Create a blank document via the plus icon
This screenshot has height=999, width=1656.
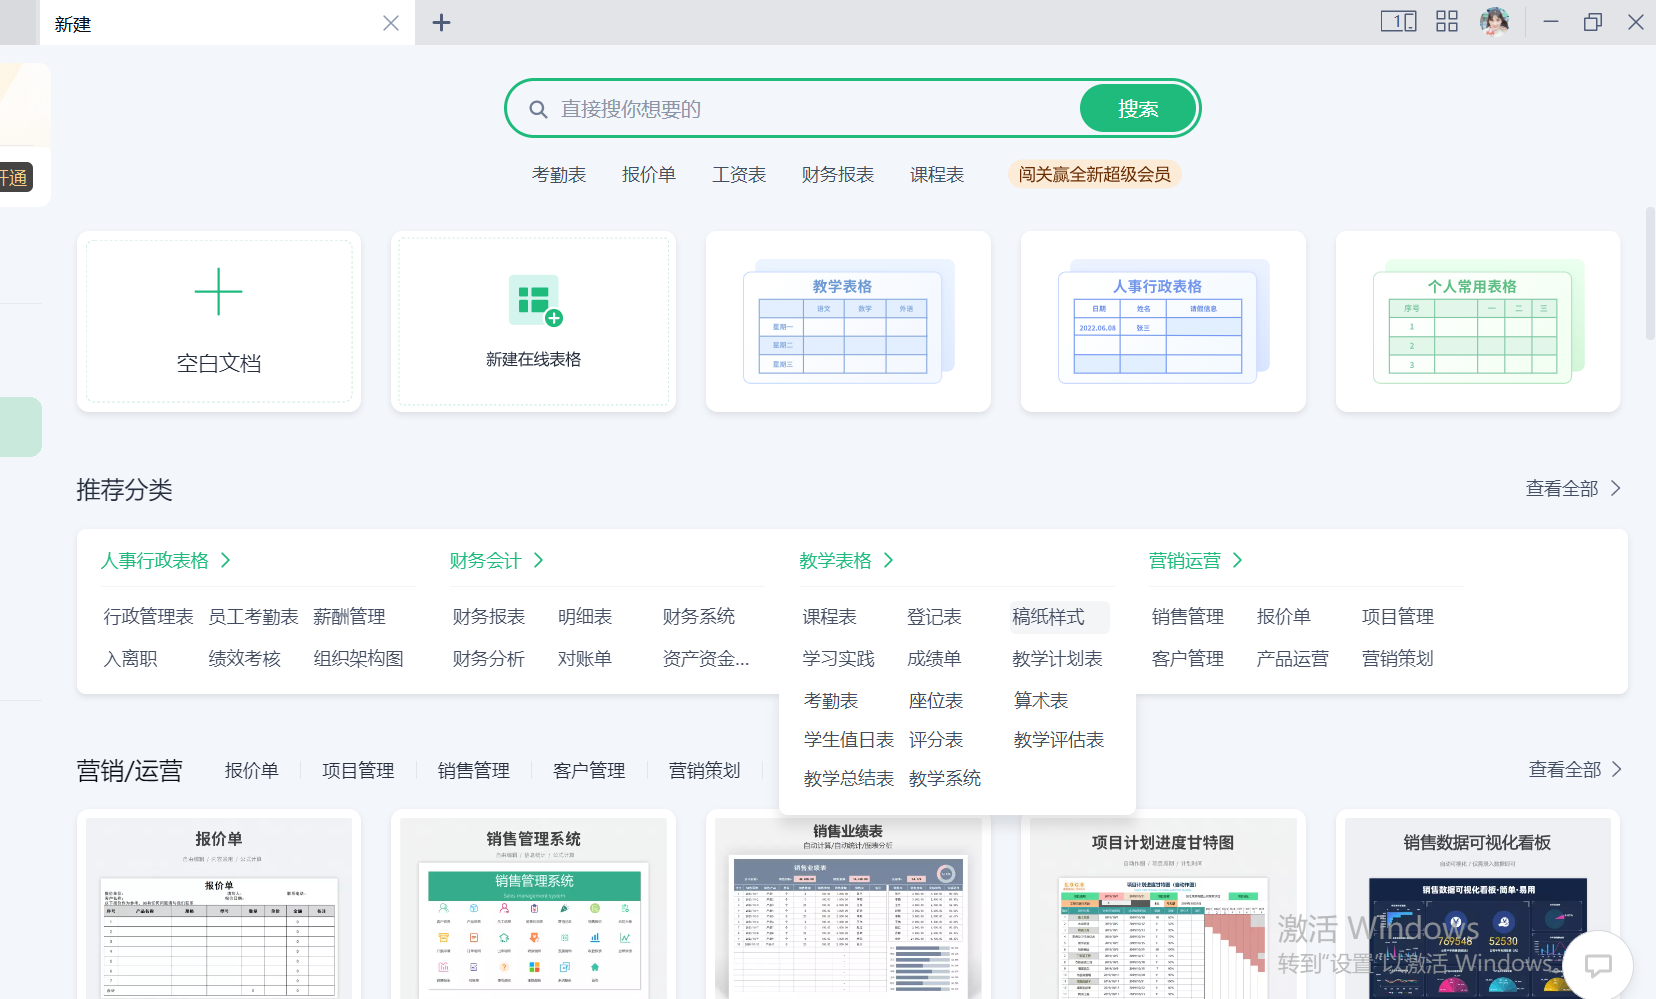[218, 291]
